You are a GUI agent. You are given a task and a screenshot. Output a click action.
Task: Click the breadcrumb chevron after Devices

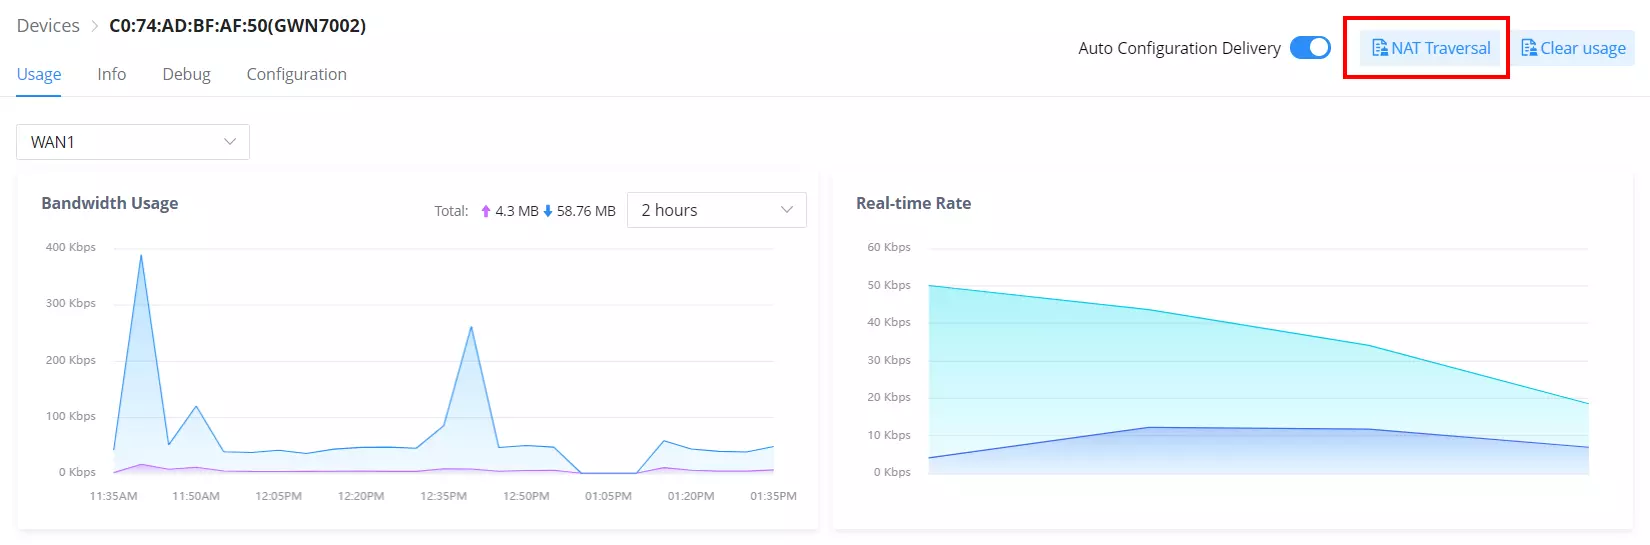tap(95, 26)
